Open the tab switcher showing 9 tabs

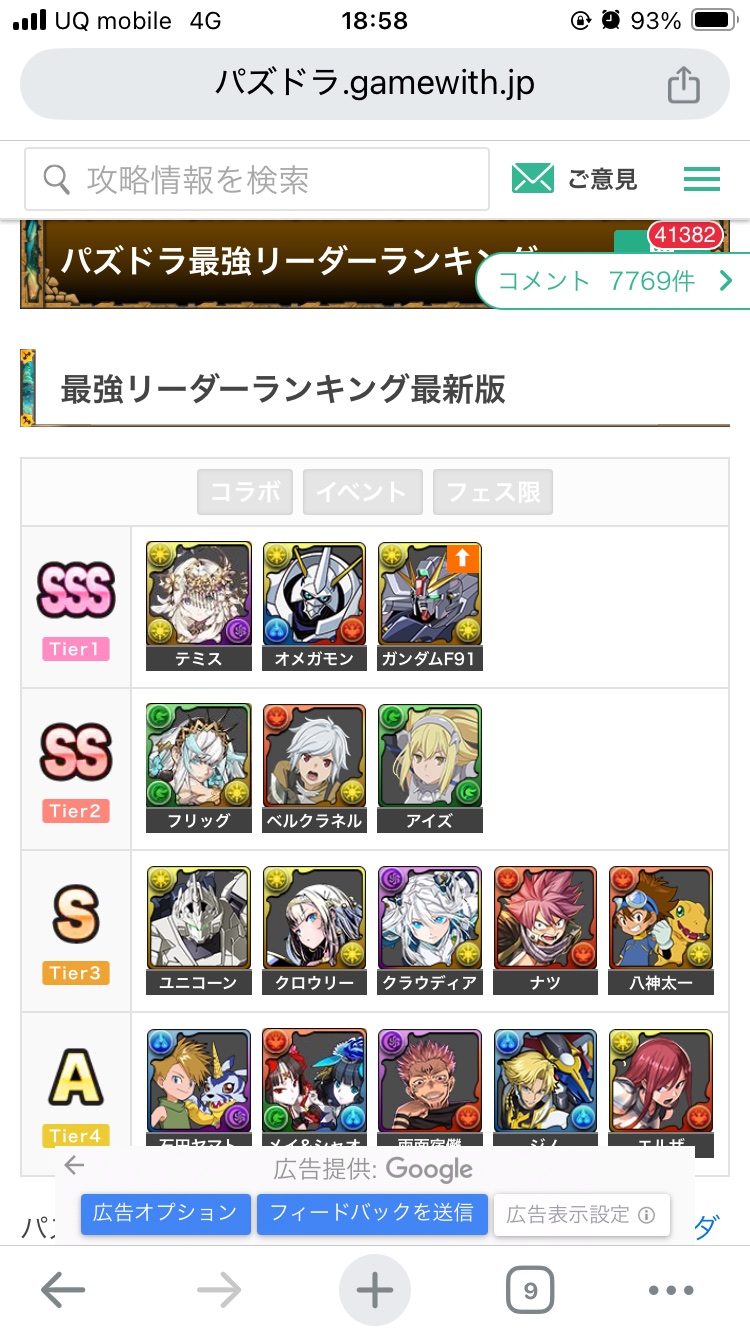click(530, 1291)
